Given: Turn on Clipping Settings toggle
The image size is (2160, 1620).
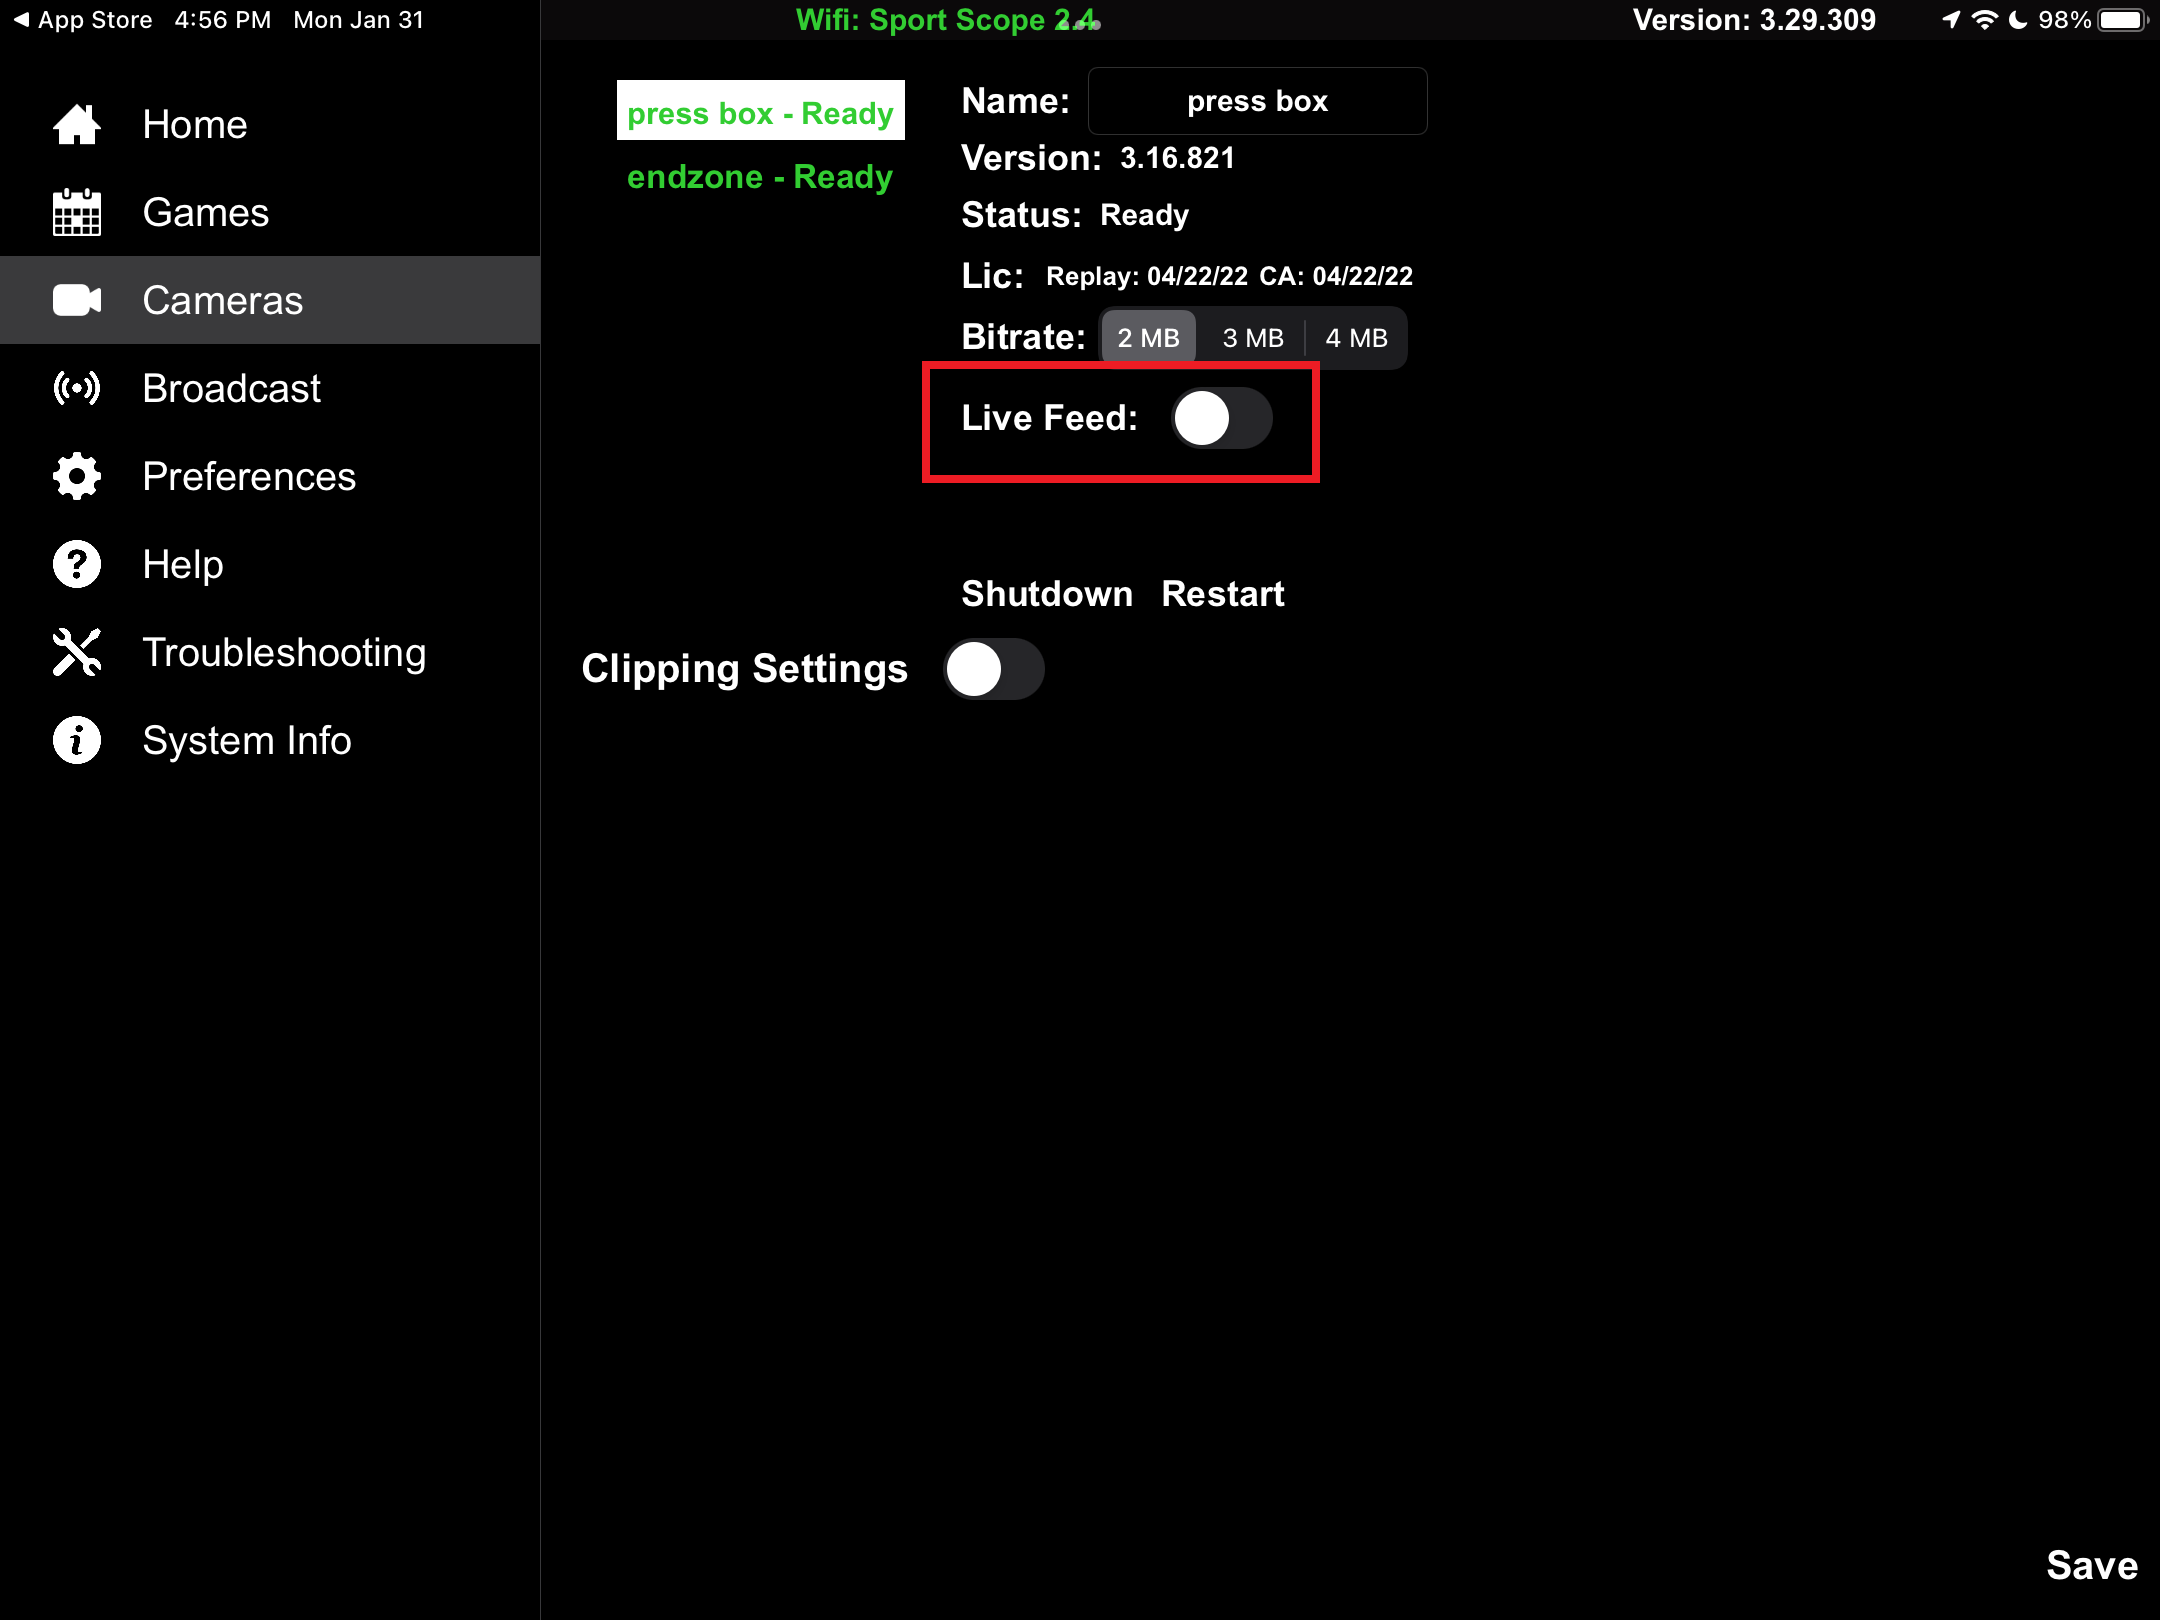Looking at the screenshot, I should point(994,669).
